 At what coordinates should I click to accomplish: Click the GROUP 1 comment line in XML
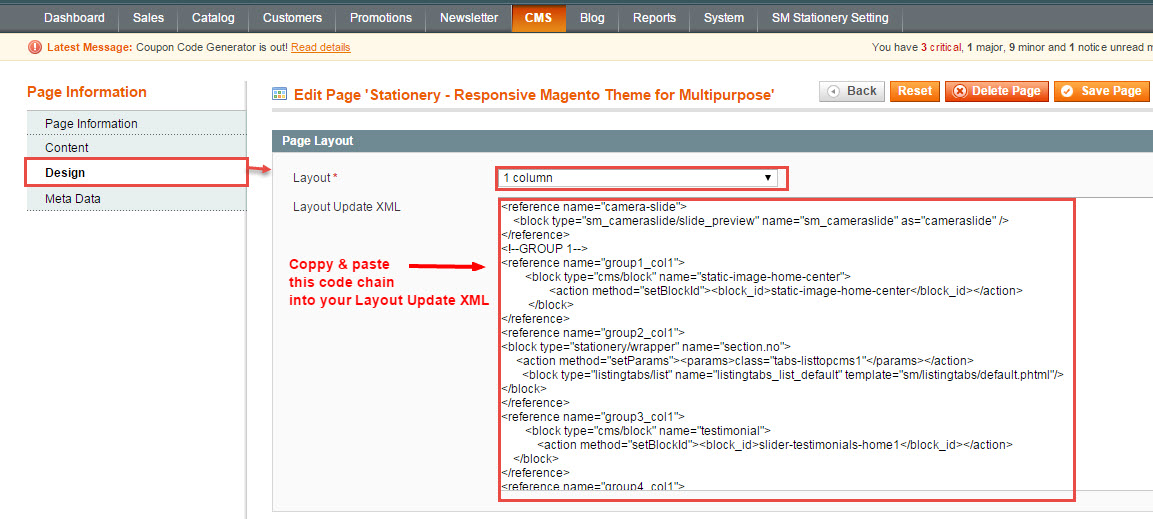coord(544,248)
